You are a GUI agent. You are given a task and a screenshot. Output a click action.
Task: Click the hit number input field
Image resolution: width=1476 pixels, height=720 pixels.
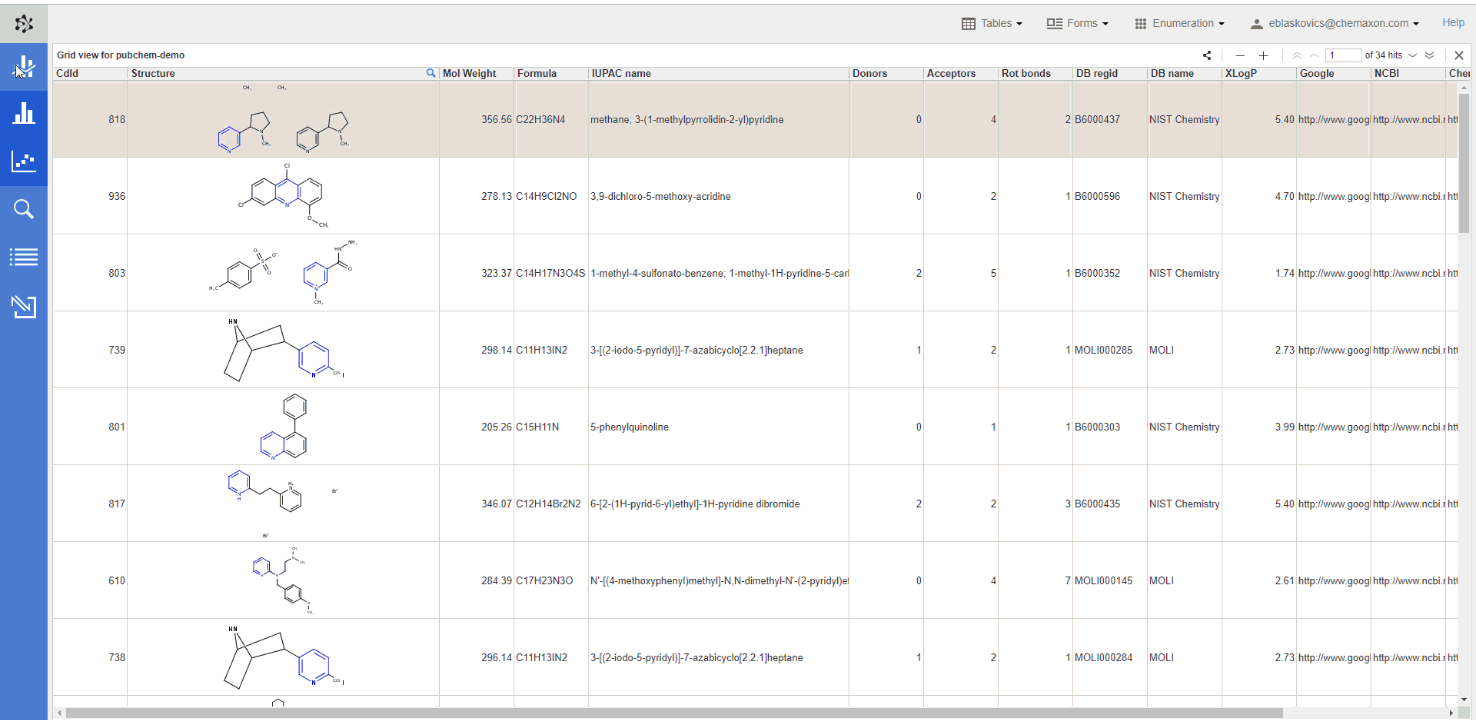click(x=1343, y=56)
